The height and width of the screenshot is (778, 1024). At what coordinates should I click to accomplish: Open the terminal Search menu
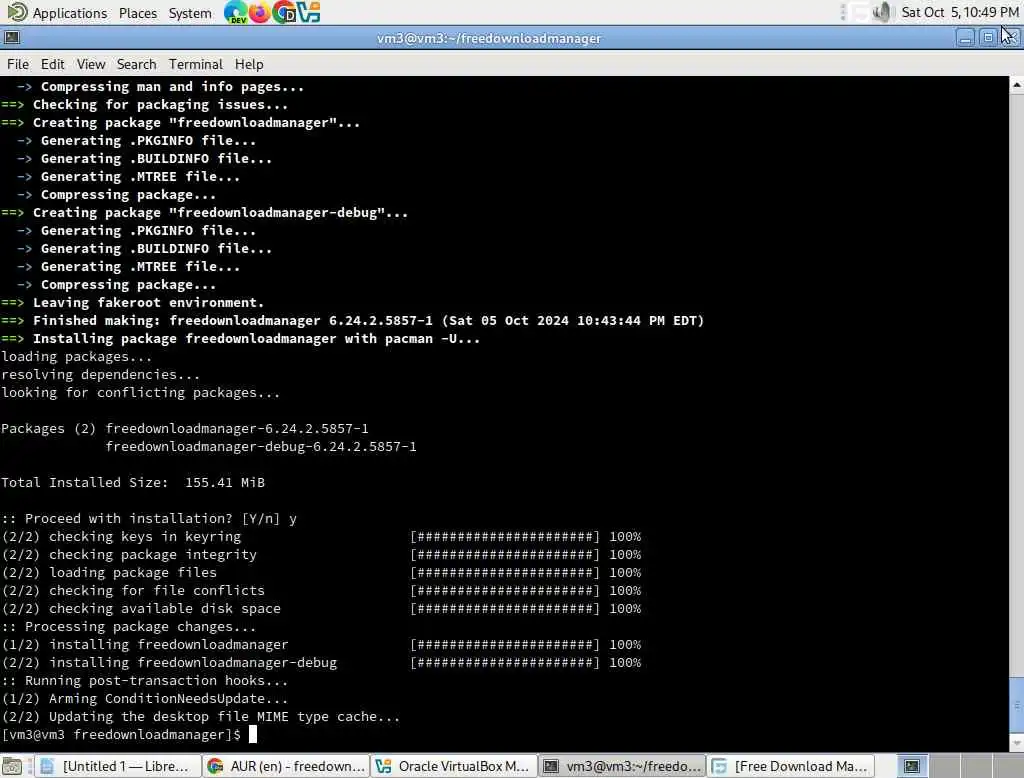136,64
